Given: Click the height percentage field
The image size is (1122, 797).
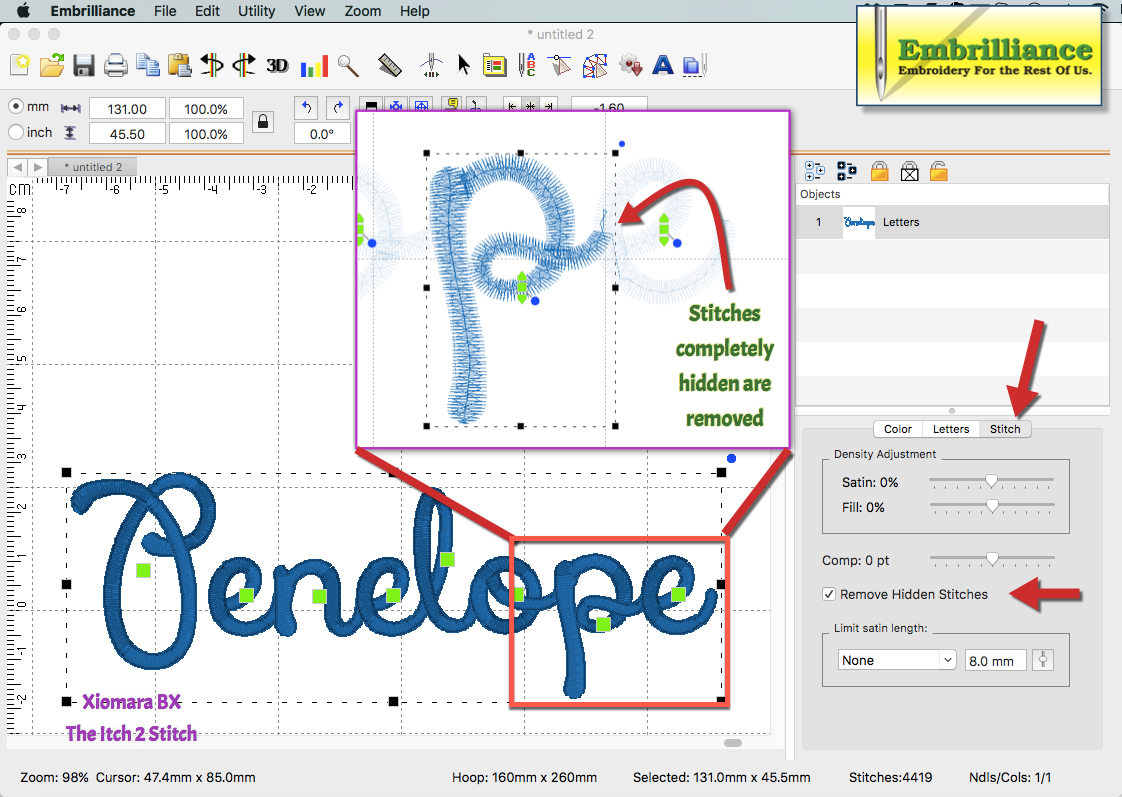Looking at the screenshot, I should 206,134.
